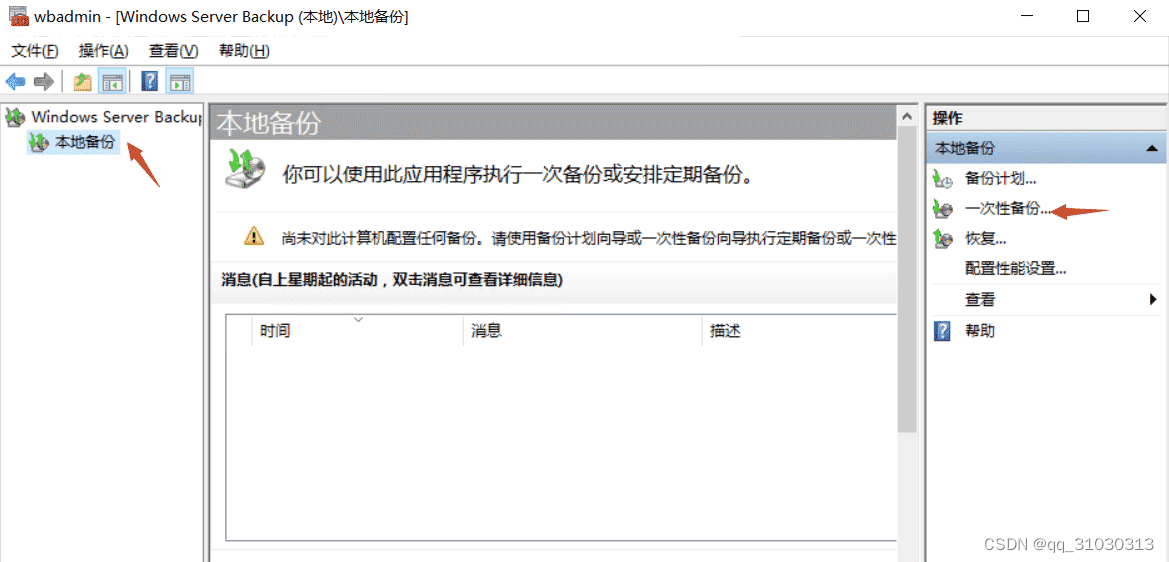Start 一次性备份... wizard
The width and height of the screenshot is (1169, 562).
point(1007,209)
